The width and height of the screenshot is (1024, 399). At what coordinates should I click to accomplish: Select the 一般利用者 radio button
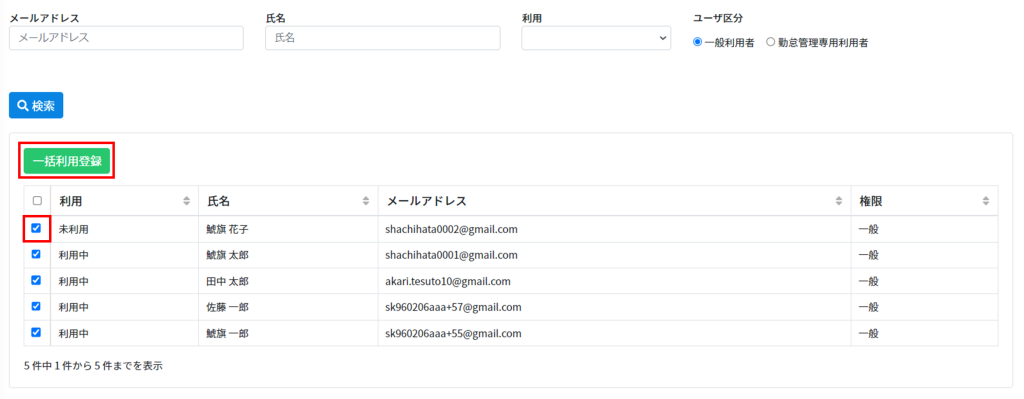[697, 42]
